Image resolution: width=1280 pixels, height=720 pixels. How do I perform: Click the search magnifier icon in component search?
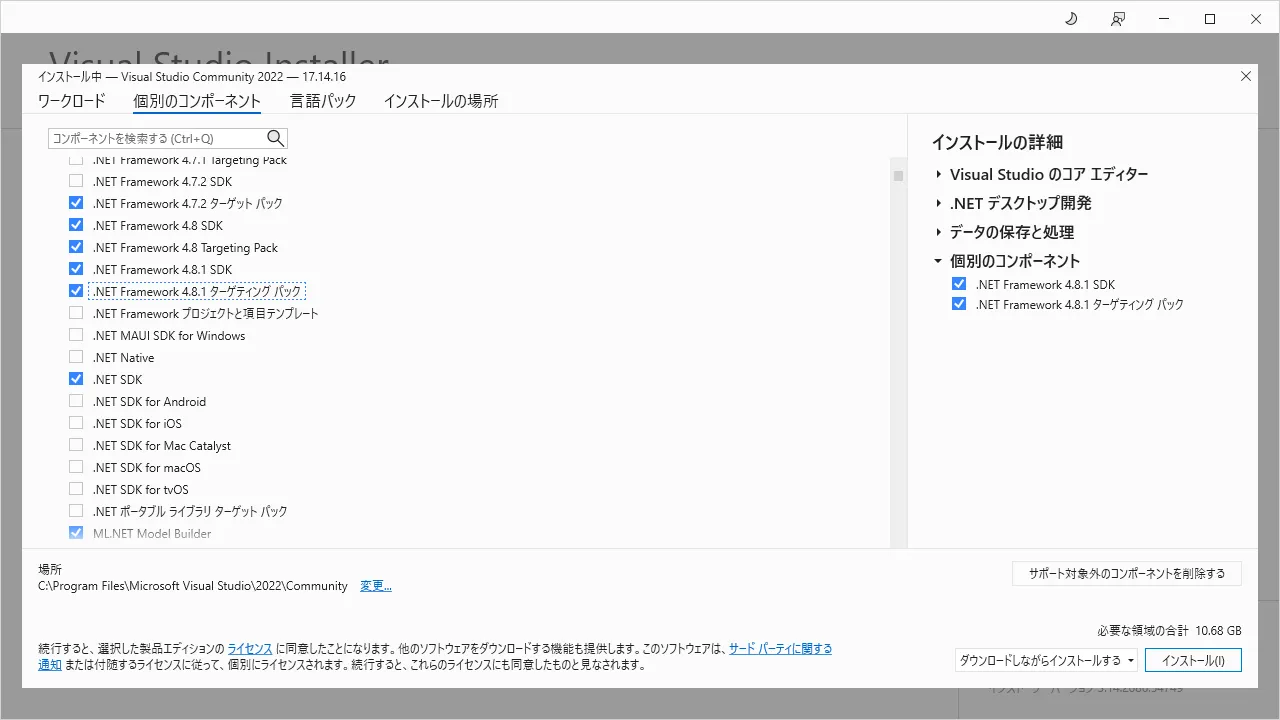click(x=276, y=138)
